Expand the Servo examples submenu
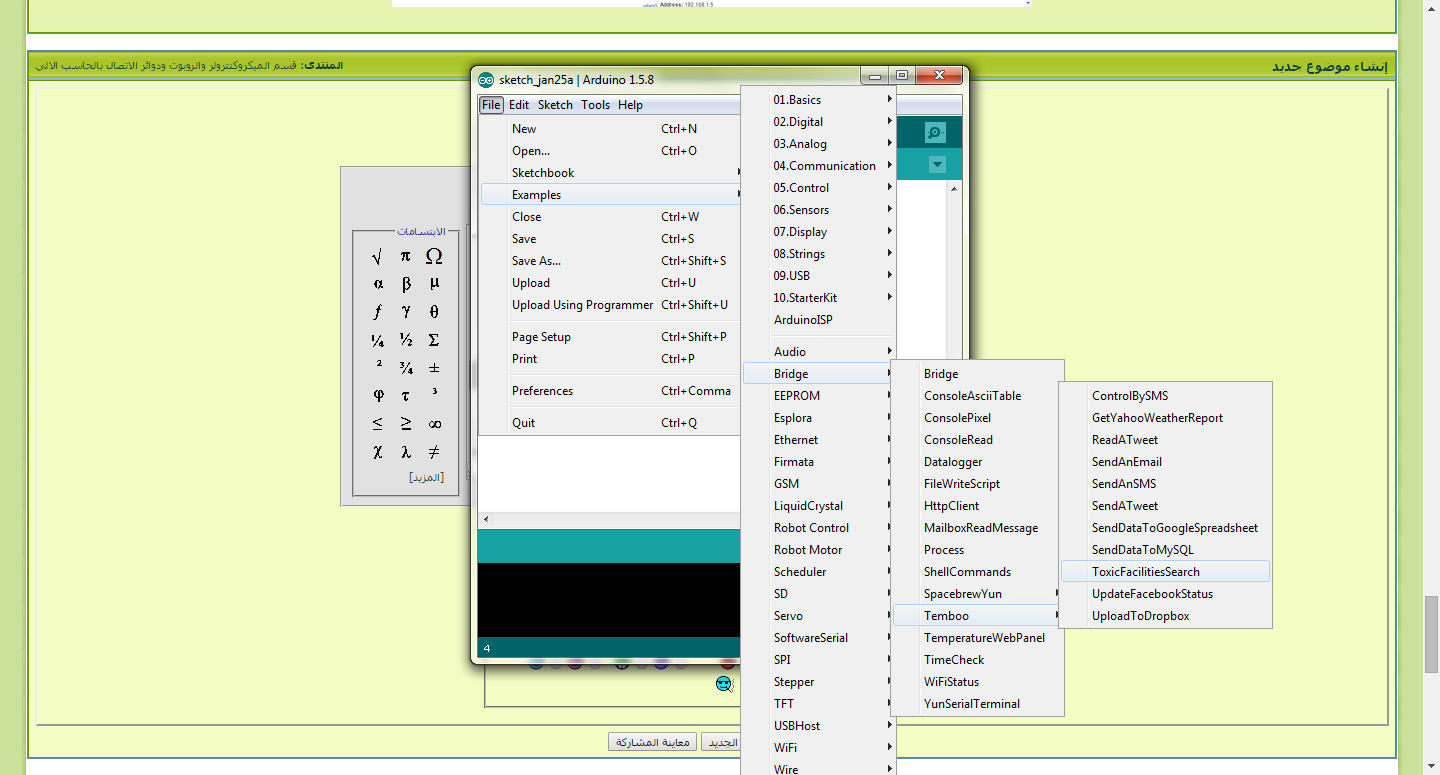Image resolution: width=1440 pixels, height=775 pixels. tap(819, 616)
